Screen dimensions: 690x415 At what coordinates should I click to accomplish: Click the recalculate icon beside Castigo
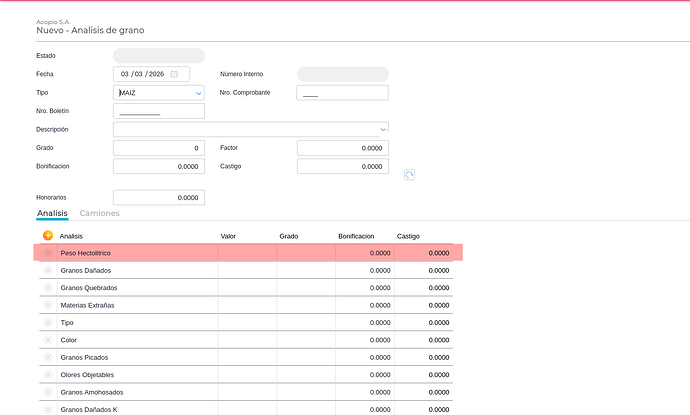point(409,174)
